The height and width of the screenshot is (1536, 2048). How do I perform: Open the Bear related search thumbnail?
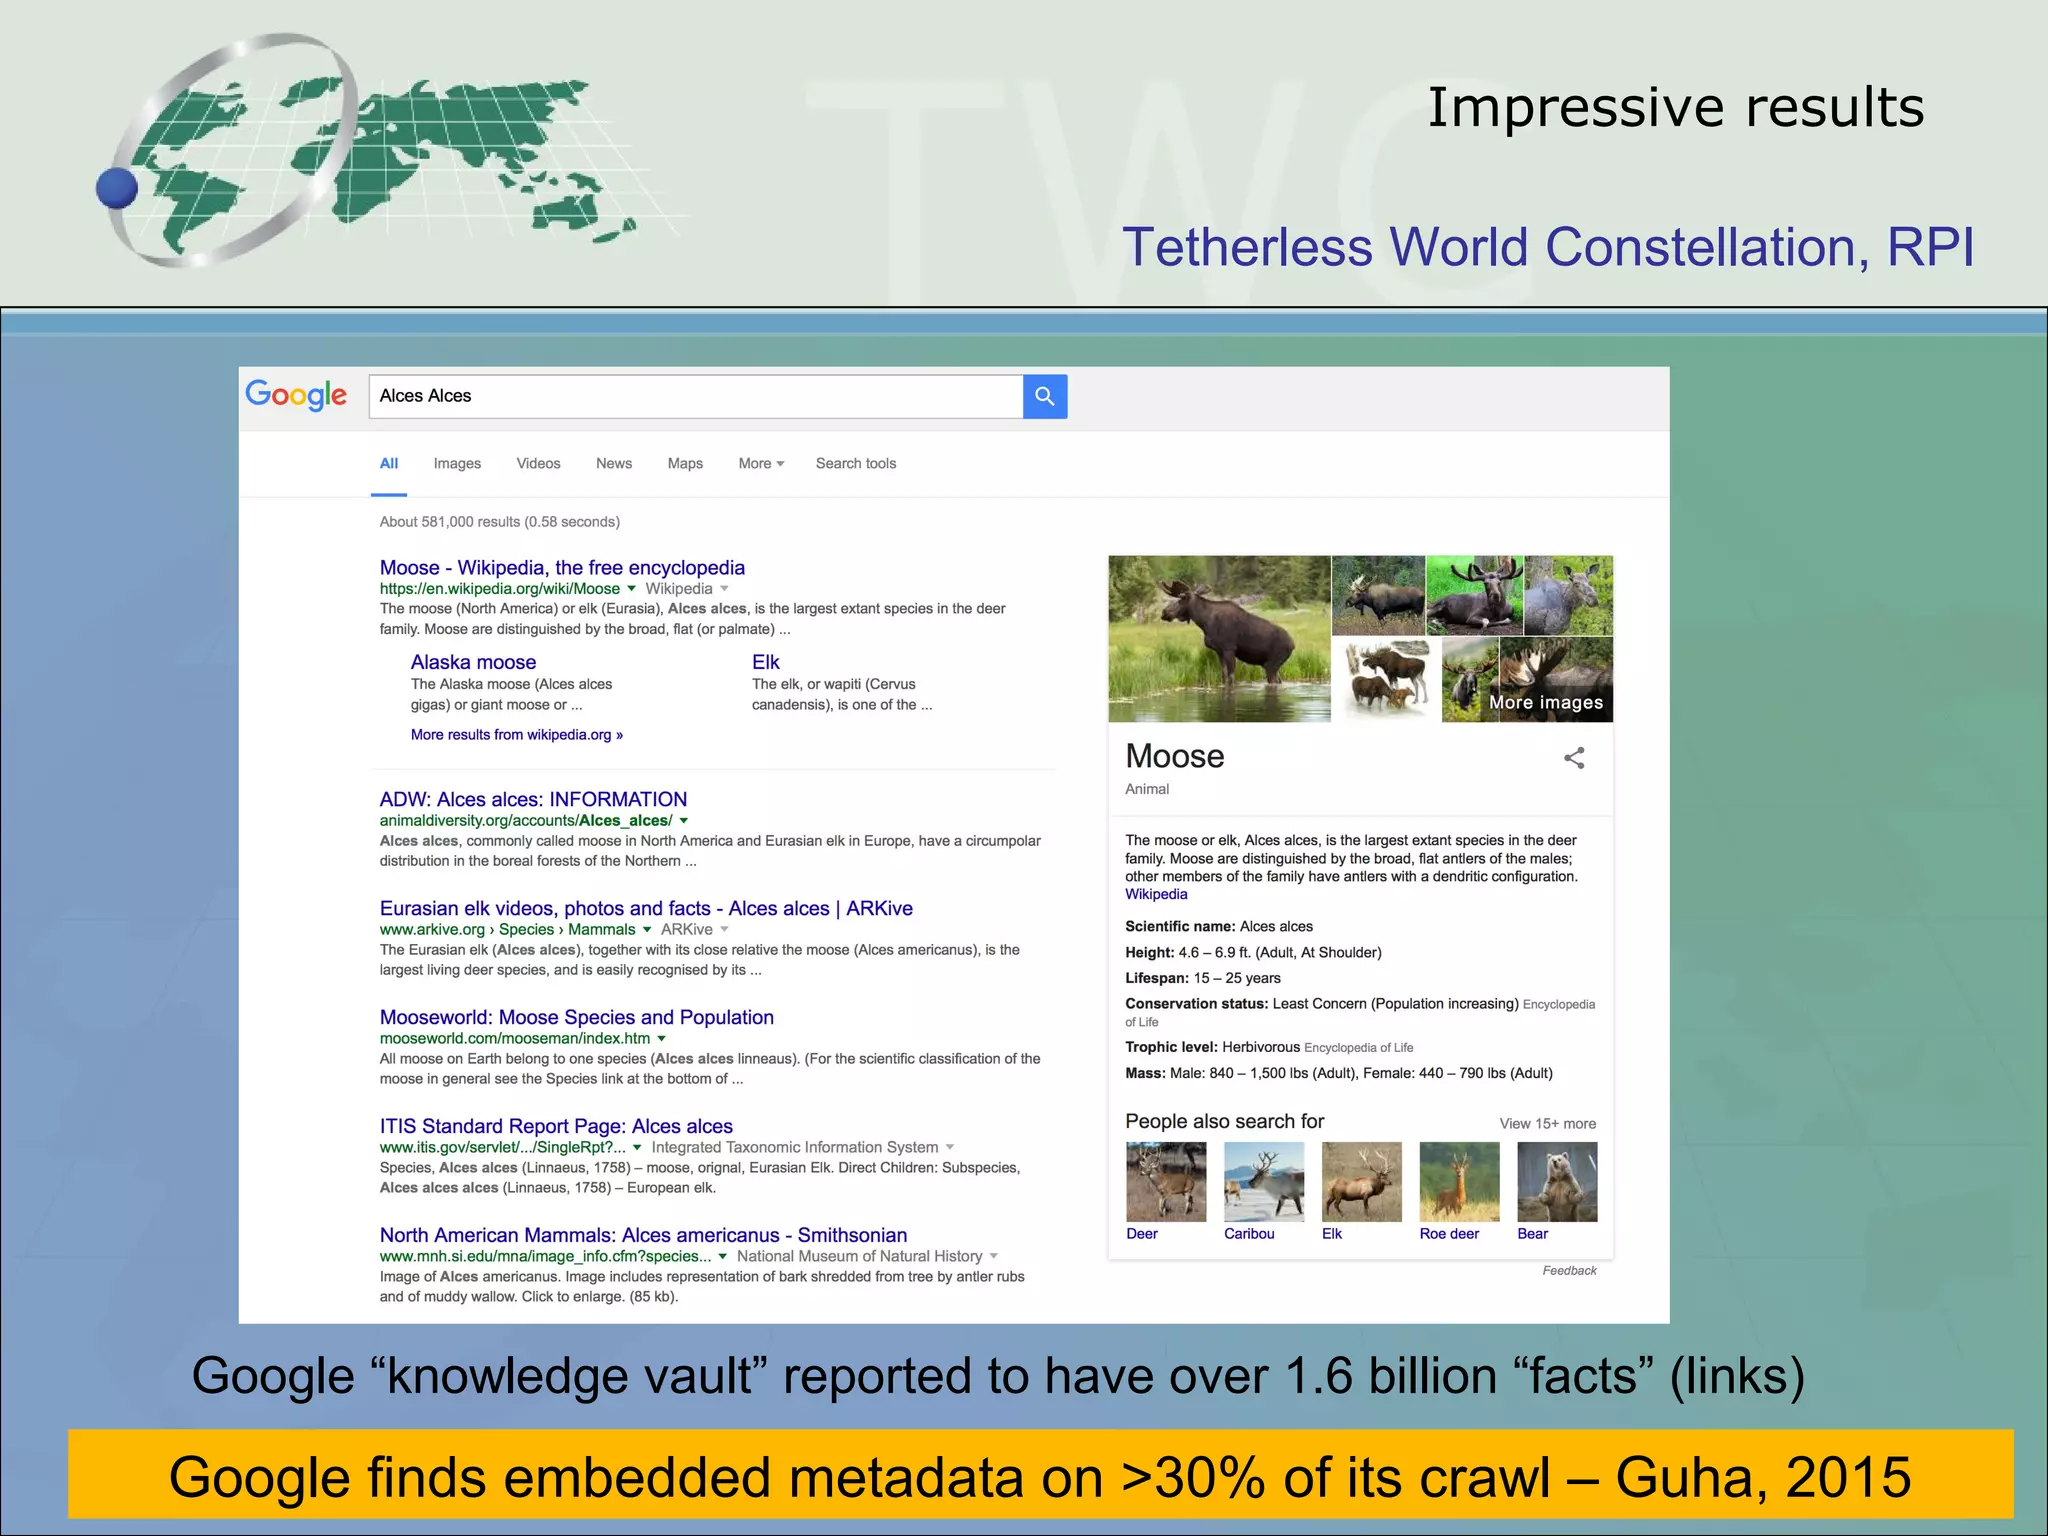tap(1556, 1182)
